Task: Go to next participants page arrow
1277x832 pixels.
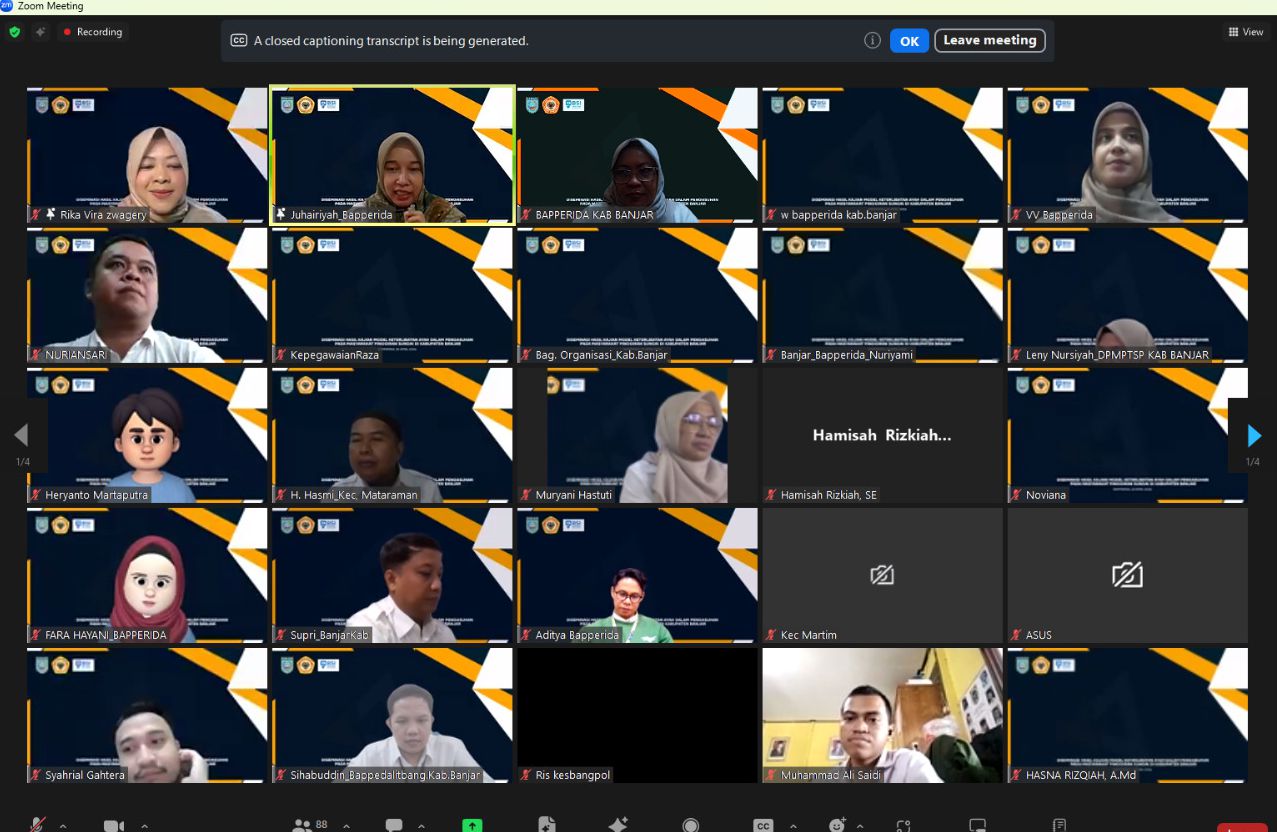Action: point(1254,436)
